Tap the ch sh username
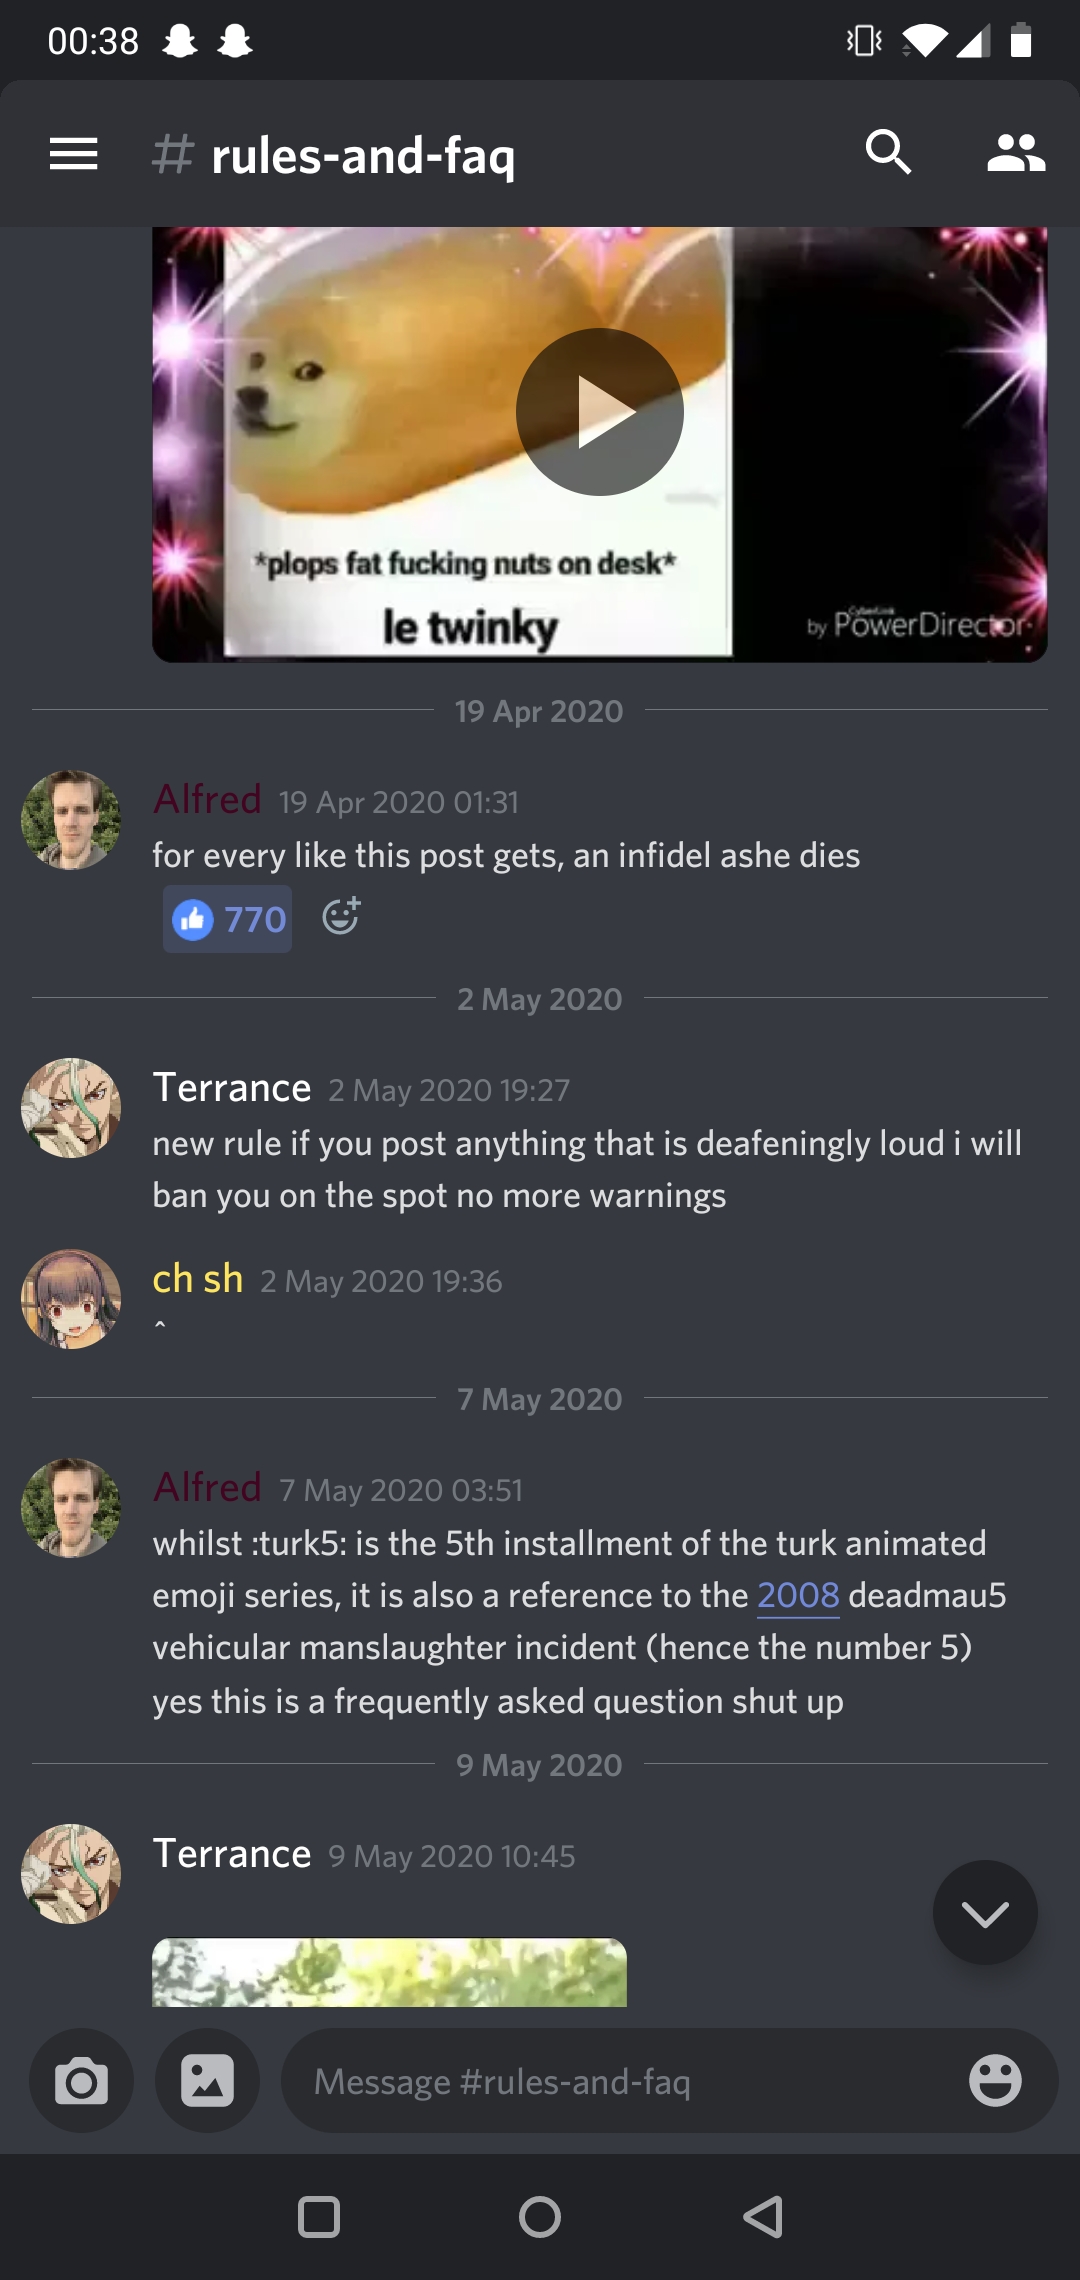Screen dimensions: 1080x2280 198,1279
